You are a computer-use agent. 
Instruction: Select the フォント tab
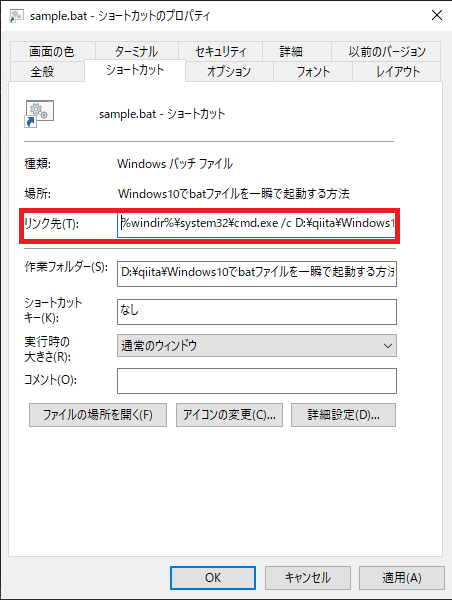pos(313,72)
